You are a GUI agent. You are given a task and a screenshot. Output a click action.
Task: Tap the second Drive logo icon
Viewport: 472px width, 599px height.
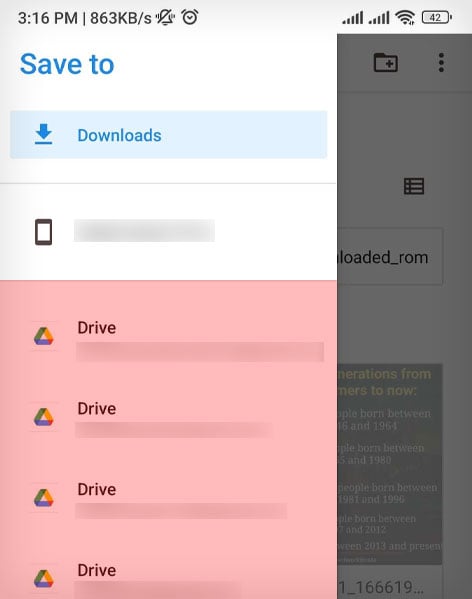pos(44,417)
